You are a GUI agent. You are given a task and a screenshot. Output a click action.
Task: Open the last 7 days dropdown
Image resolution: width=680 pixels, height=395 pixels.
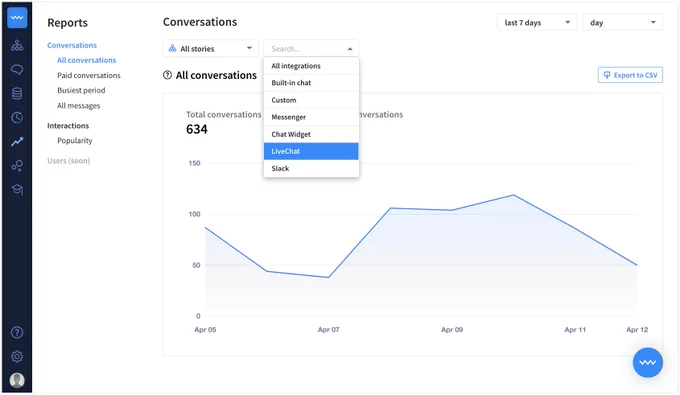[537, 23]
